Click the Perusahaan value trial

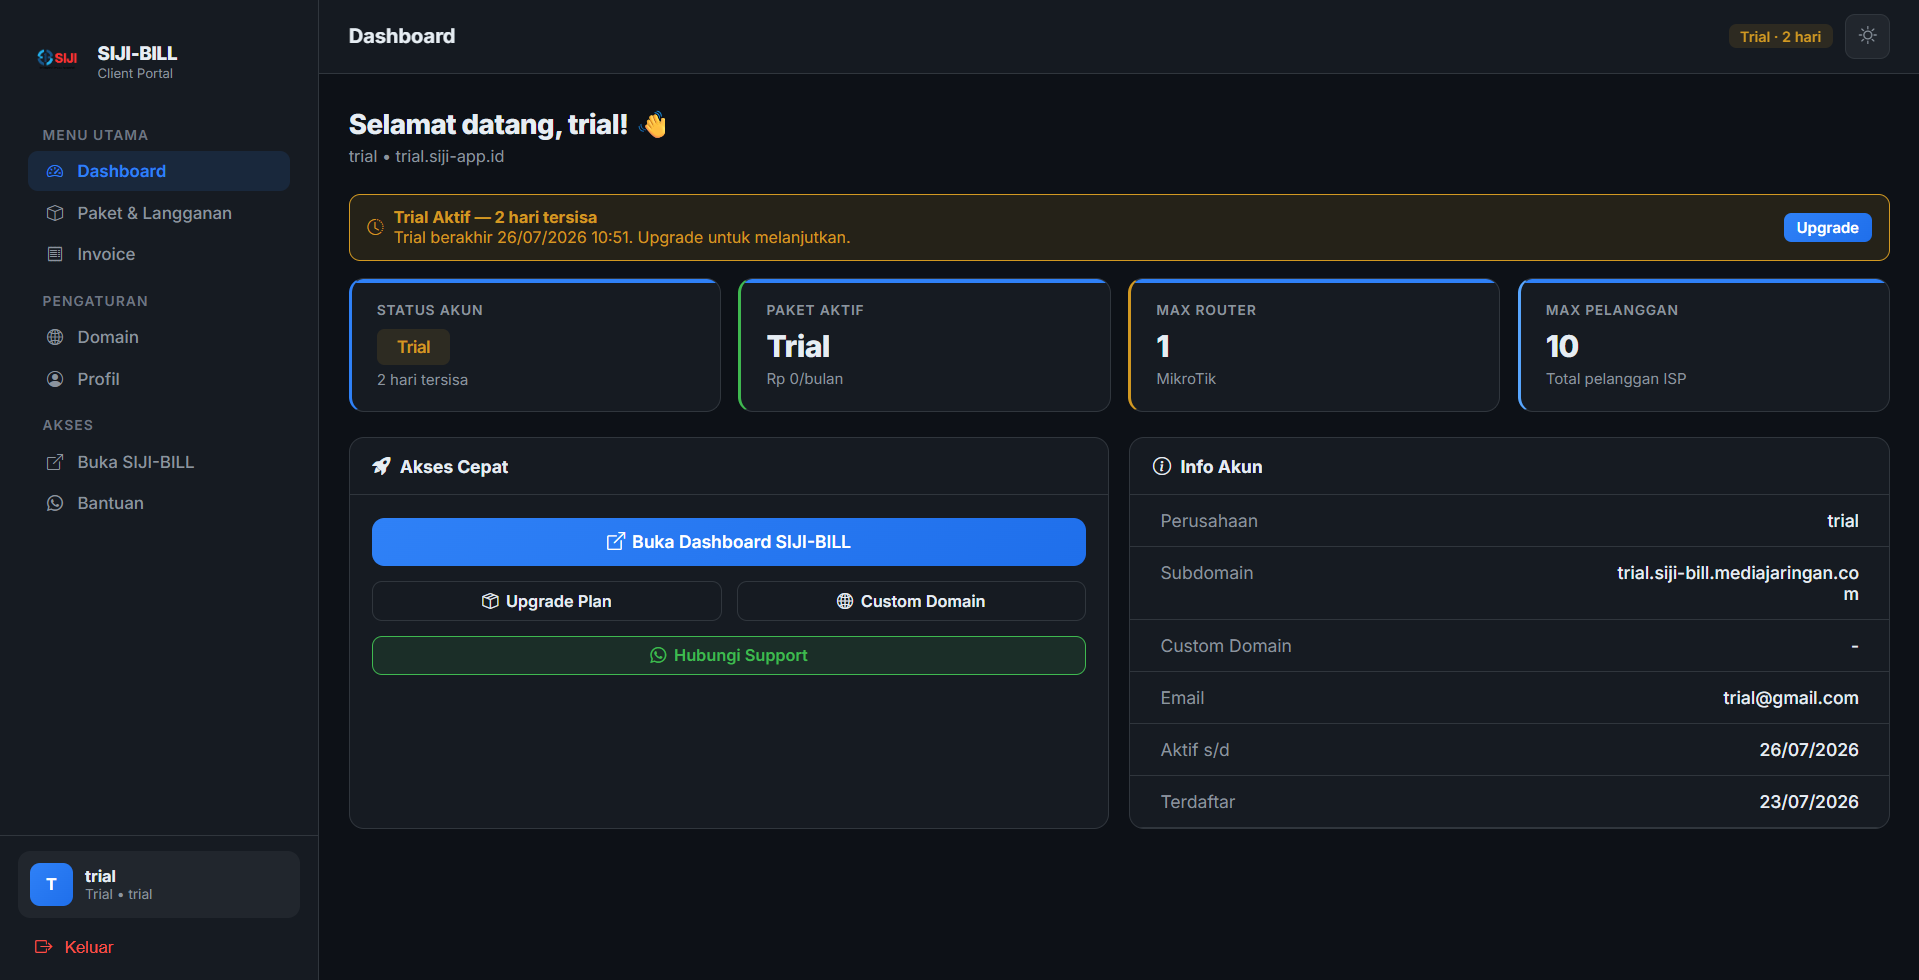[1842, 521]
